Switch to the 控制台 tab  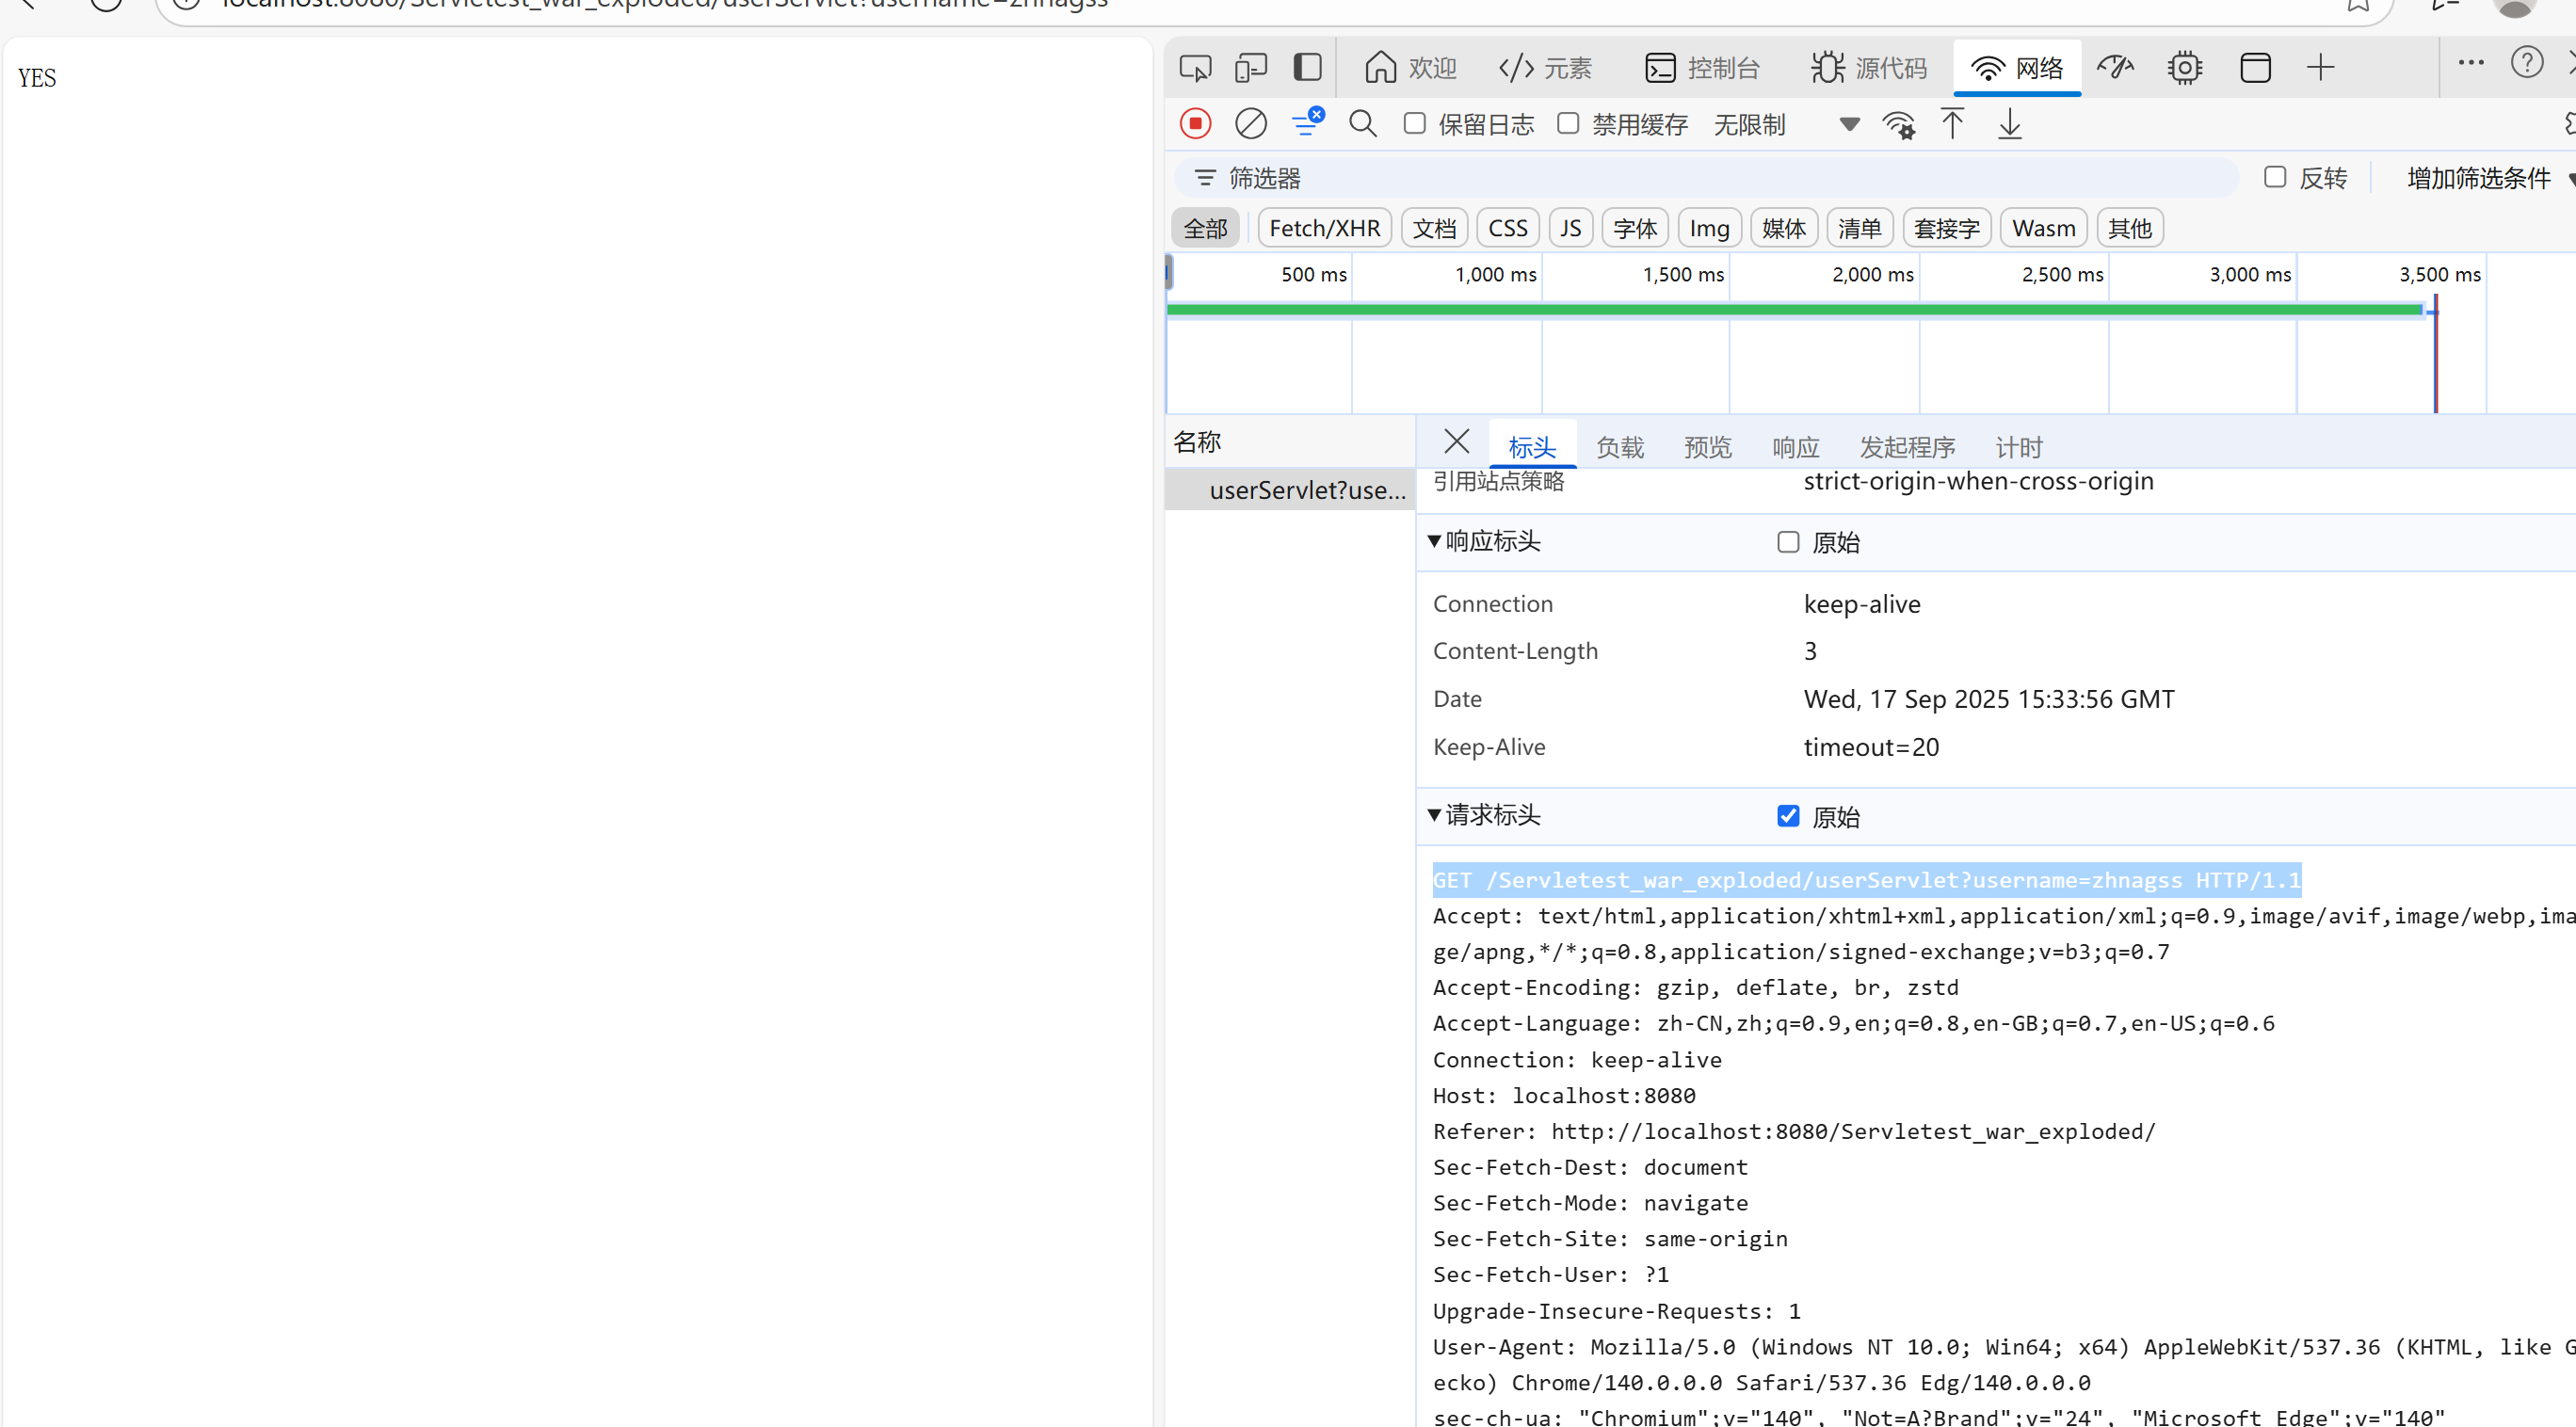pos(1702,68)
